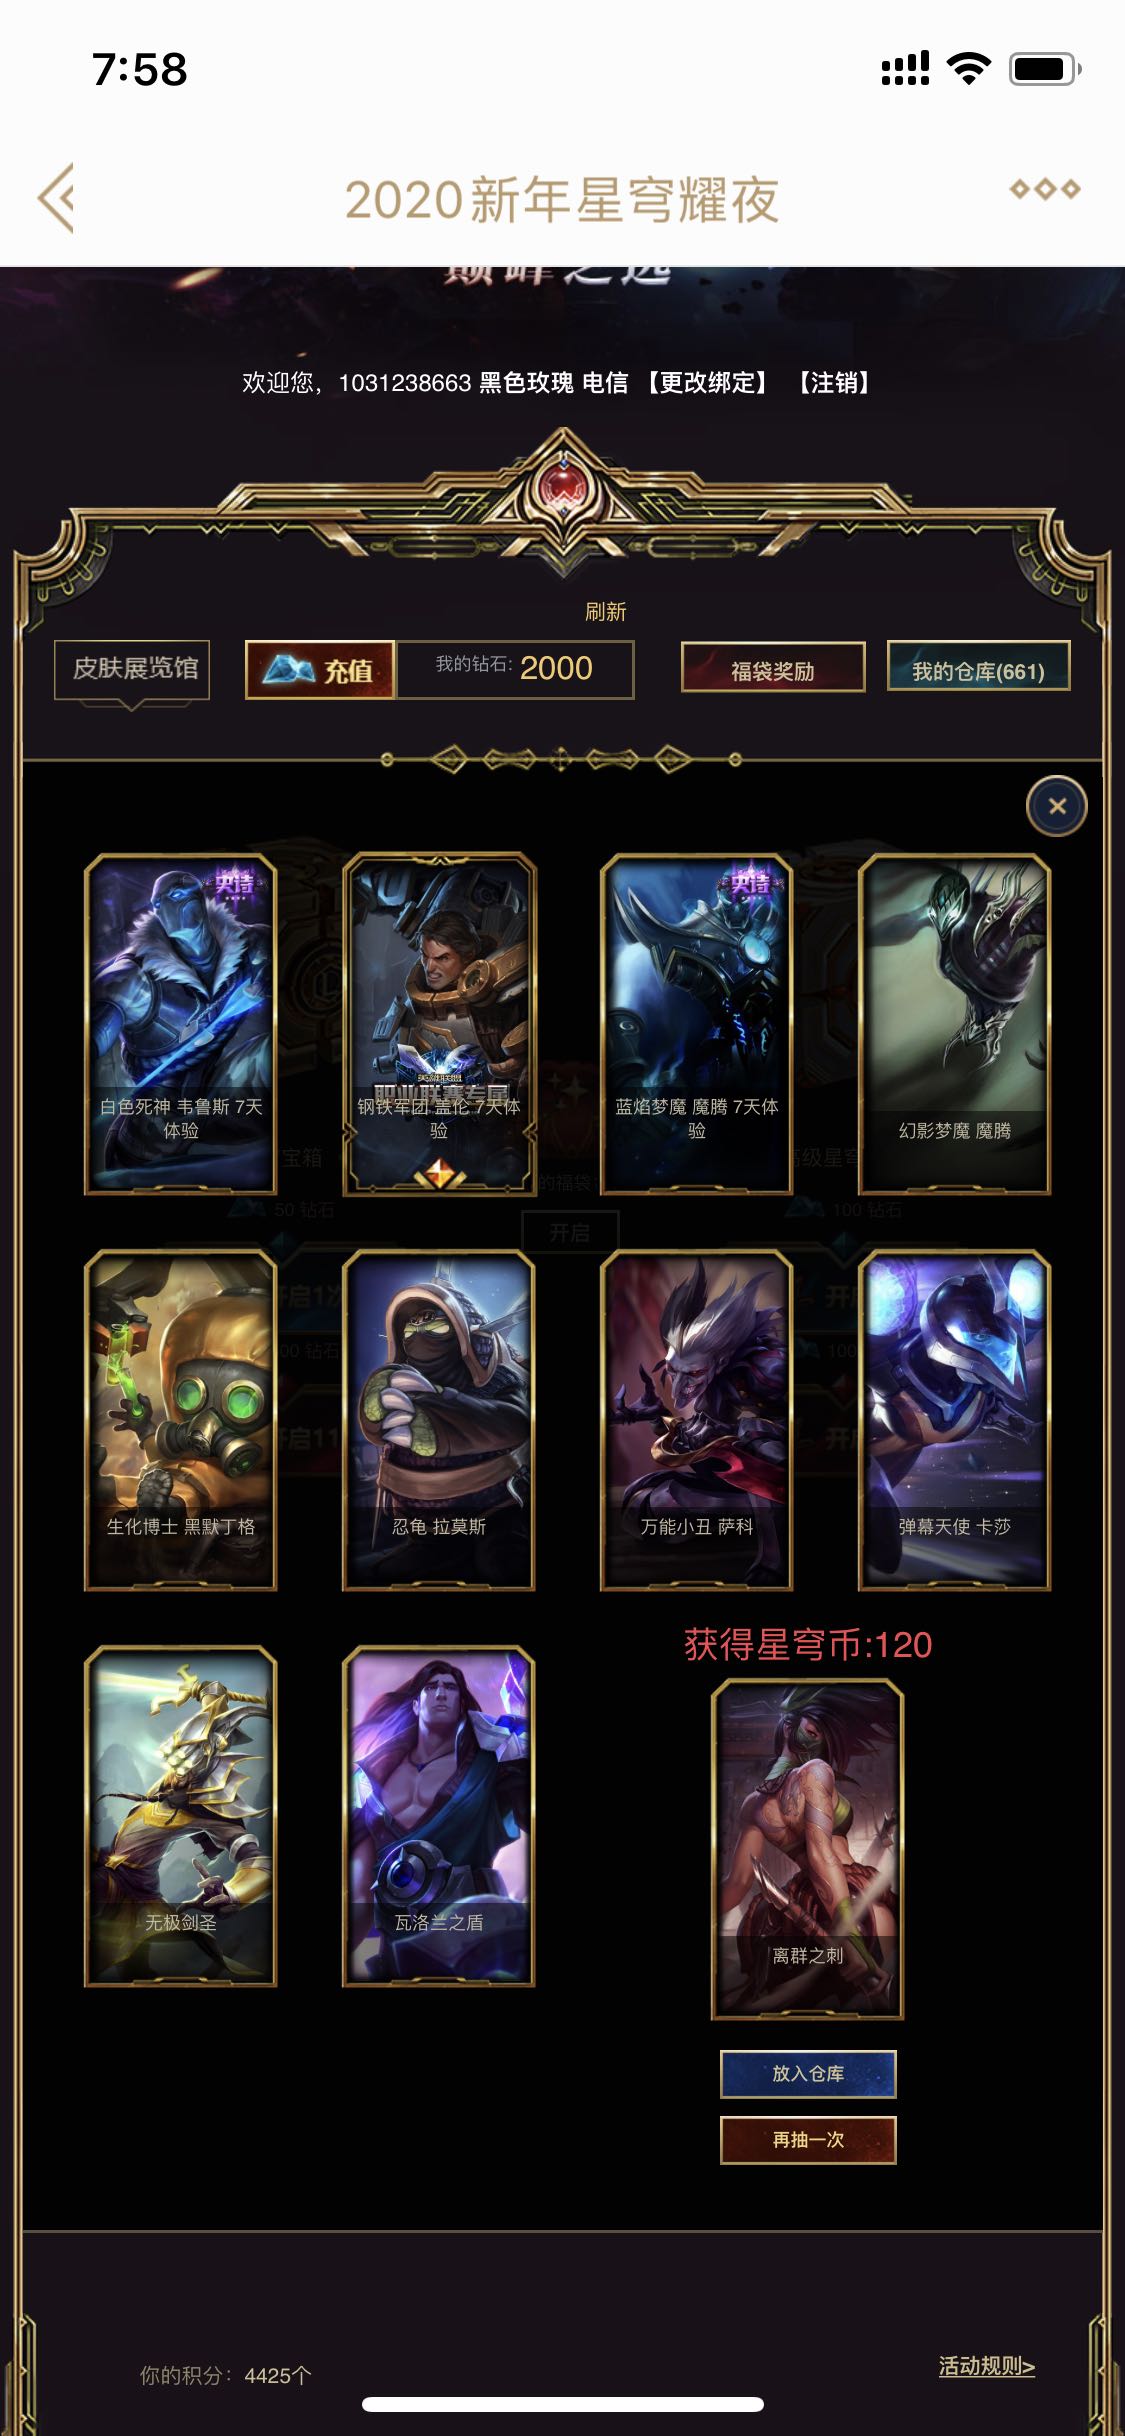
Task: Open 皮肤展览馆 skin gallery
Action: pos(132,669)
